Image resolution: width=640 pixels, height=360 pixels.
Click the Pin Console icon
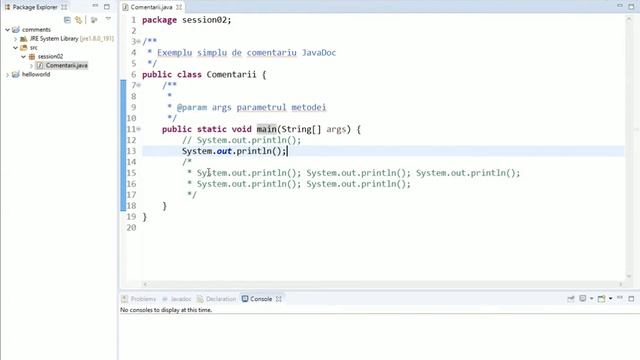pyautogui.click(x=571, y=299)
